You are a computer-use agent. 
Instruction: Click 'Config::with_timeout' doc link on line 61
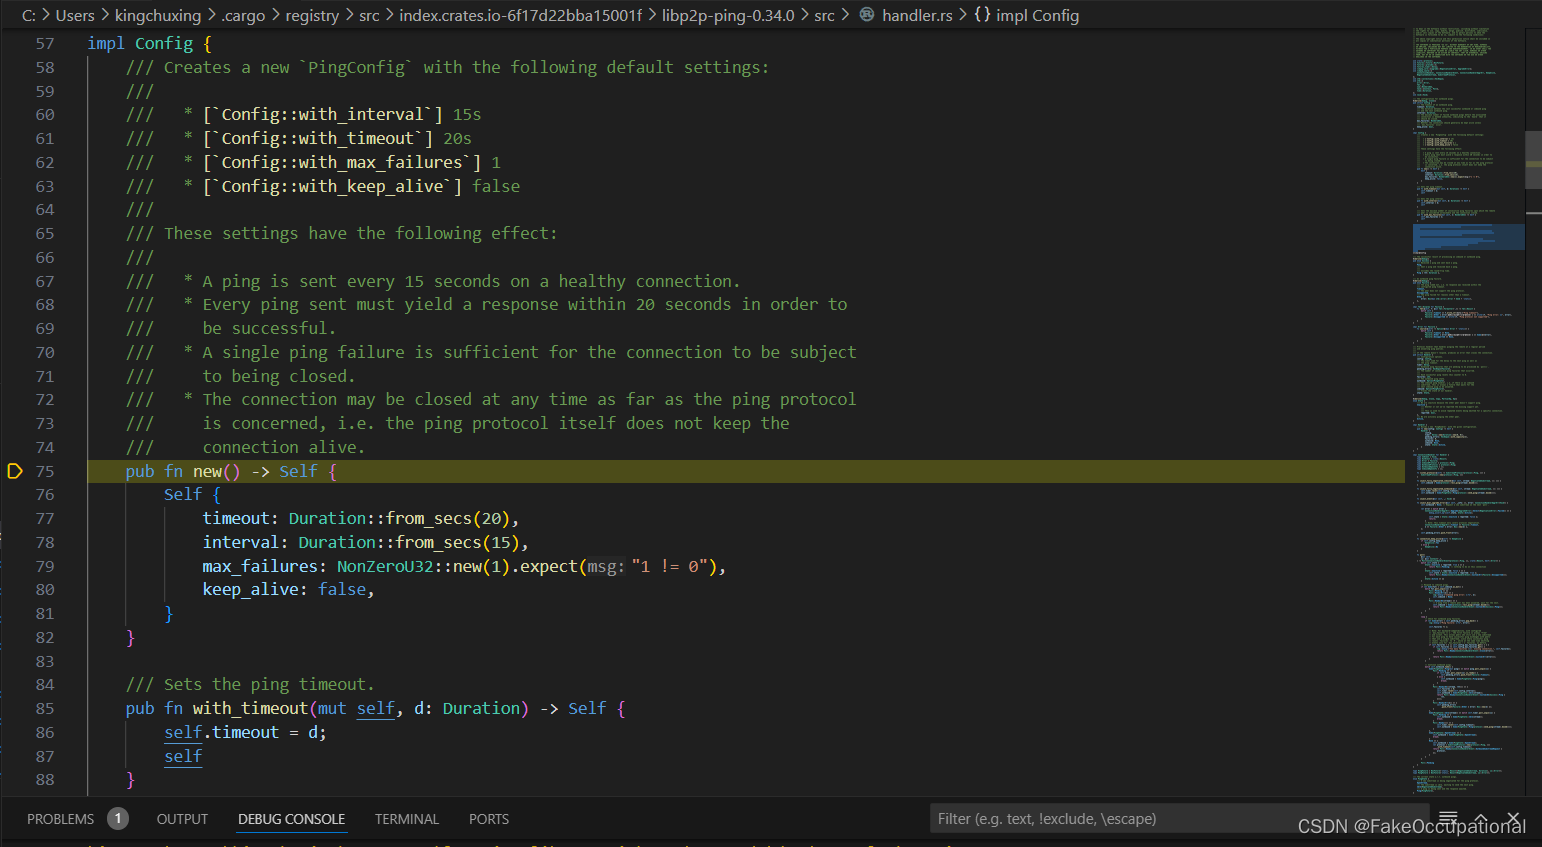click(317, 138)
